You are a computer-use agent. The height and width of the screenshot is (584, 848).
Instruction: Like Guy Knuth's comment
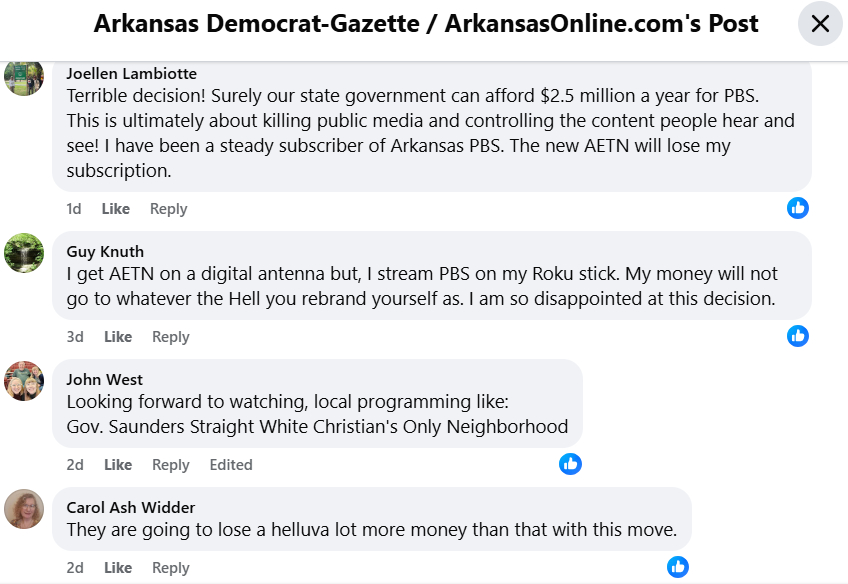[118, 337]
